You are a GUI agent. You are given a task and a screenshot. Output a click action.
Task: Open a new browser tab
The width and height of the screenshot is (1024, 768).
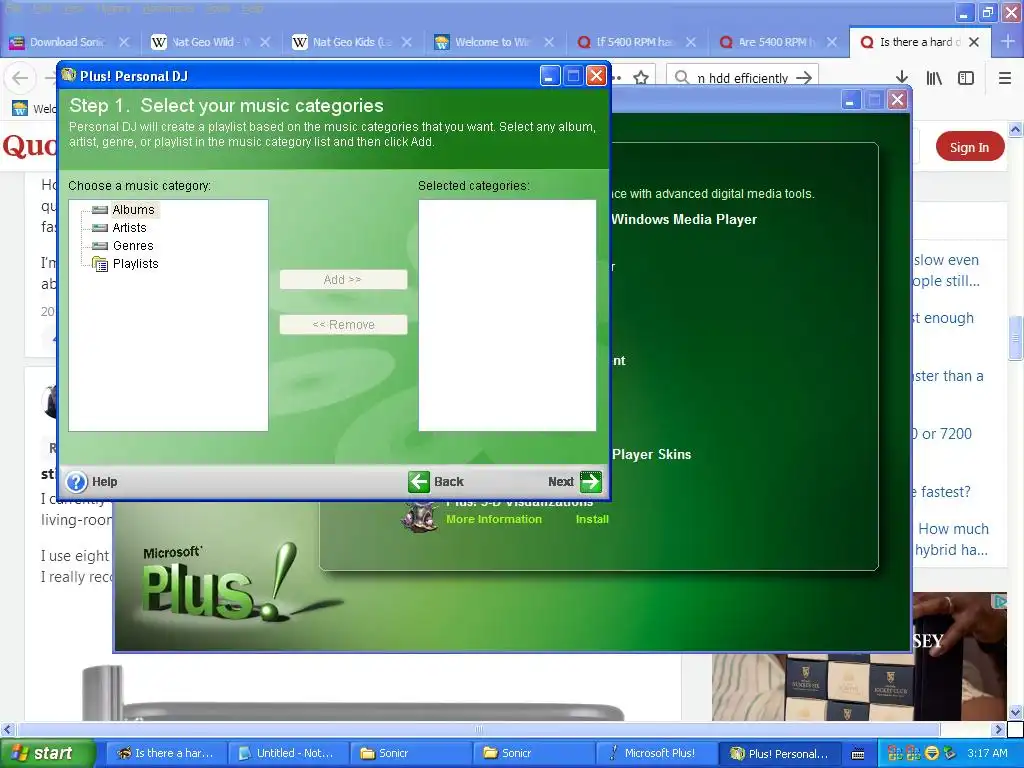point(1008,42)
